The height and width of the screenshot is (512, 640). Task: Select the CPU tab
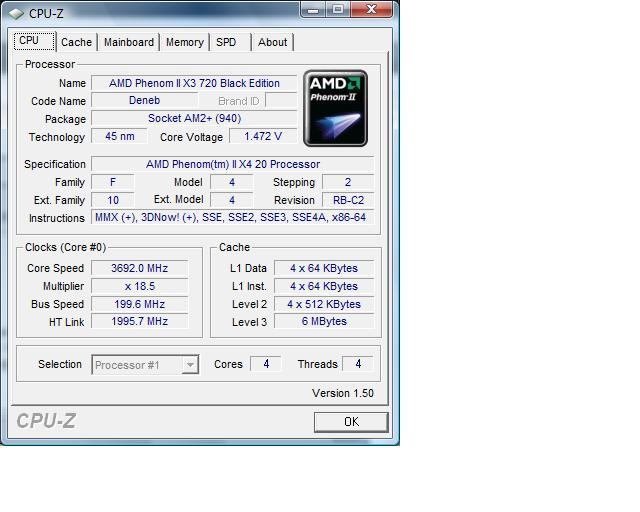click(34, 41)
